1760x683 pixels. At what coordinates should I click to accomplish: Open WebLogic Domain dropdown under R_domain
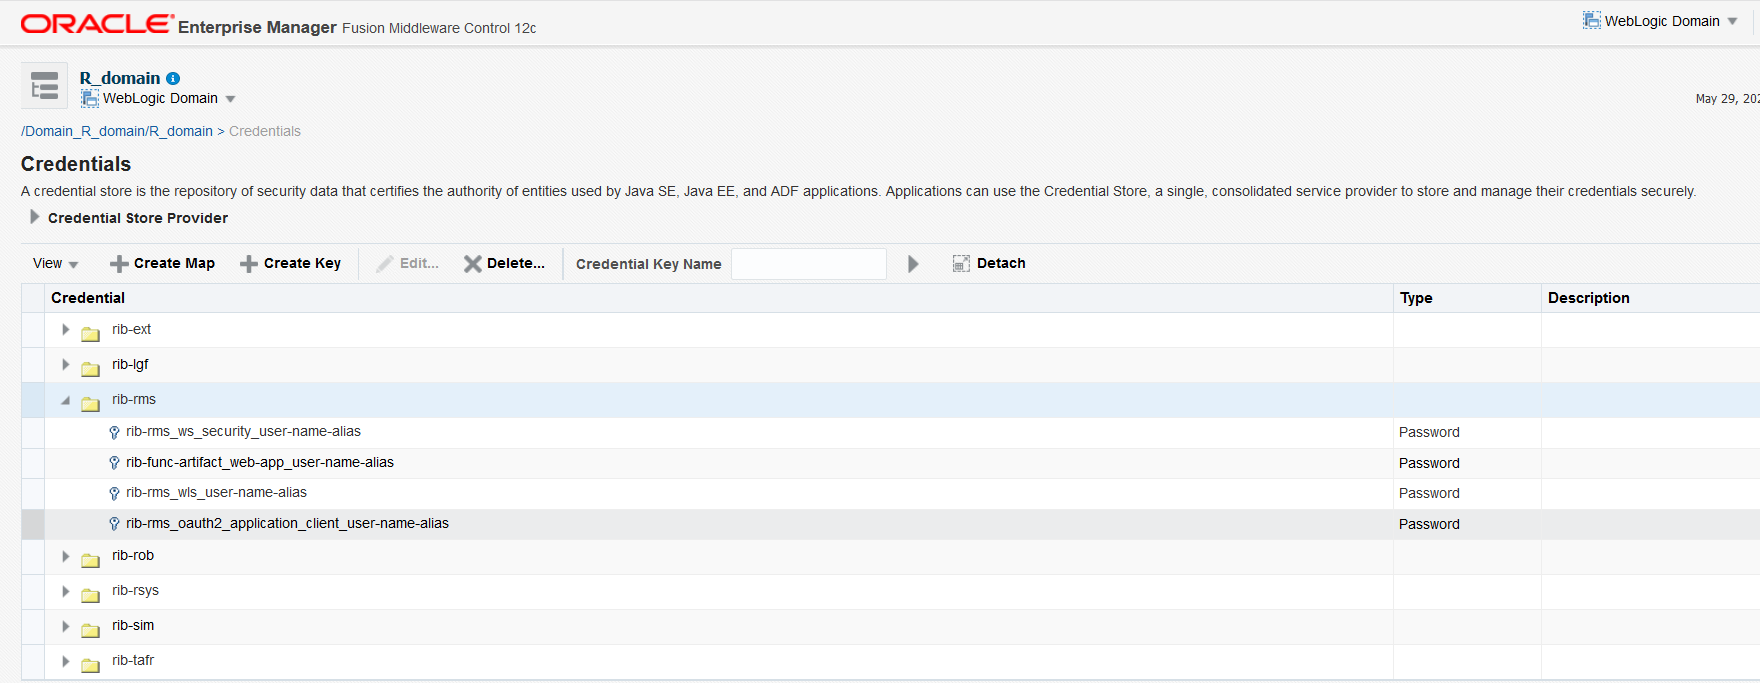tap(159, 98)
